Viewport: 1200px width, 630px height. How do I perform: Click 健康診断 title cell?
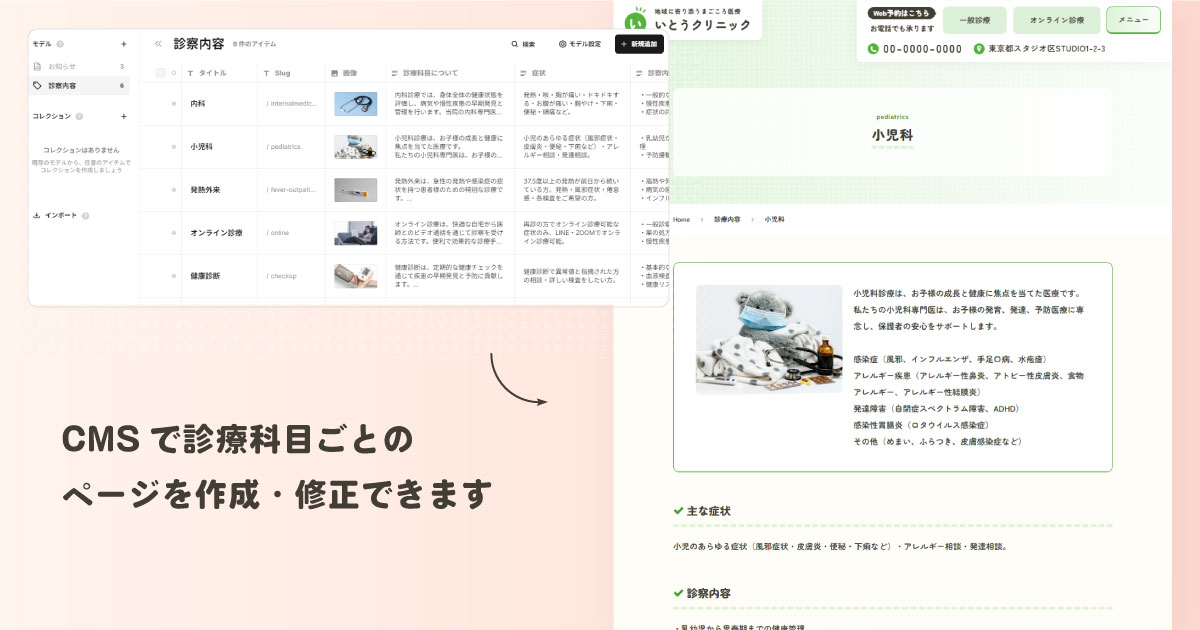[x=219, y=275]
